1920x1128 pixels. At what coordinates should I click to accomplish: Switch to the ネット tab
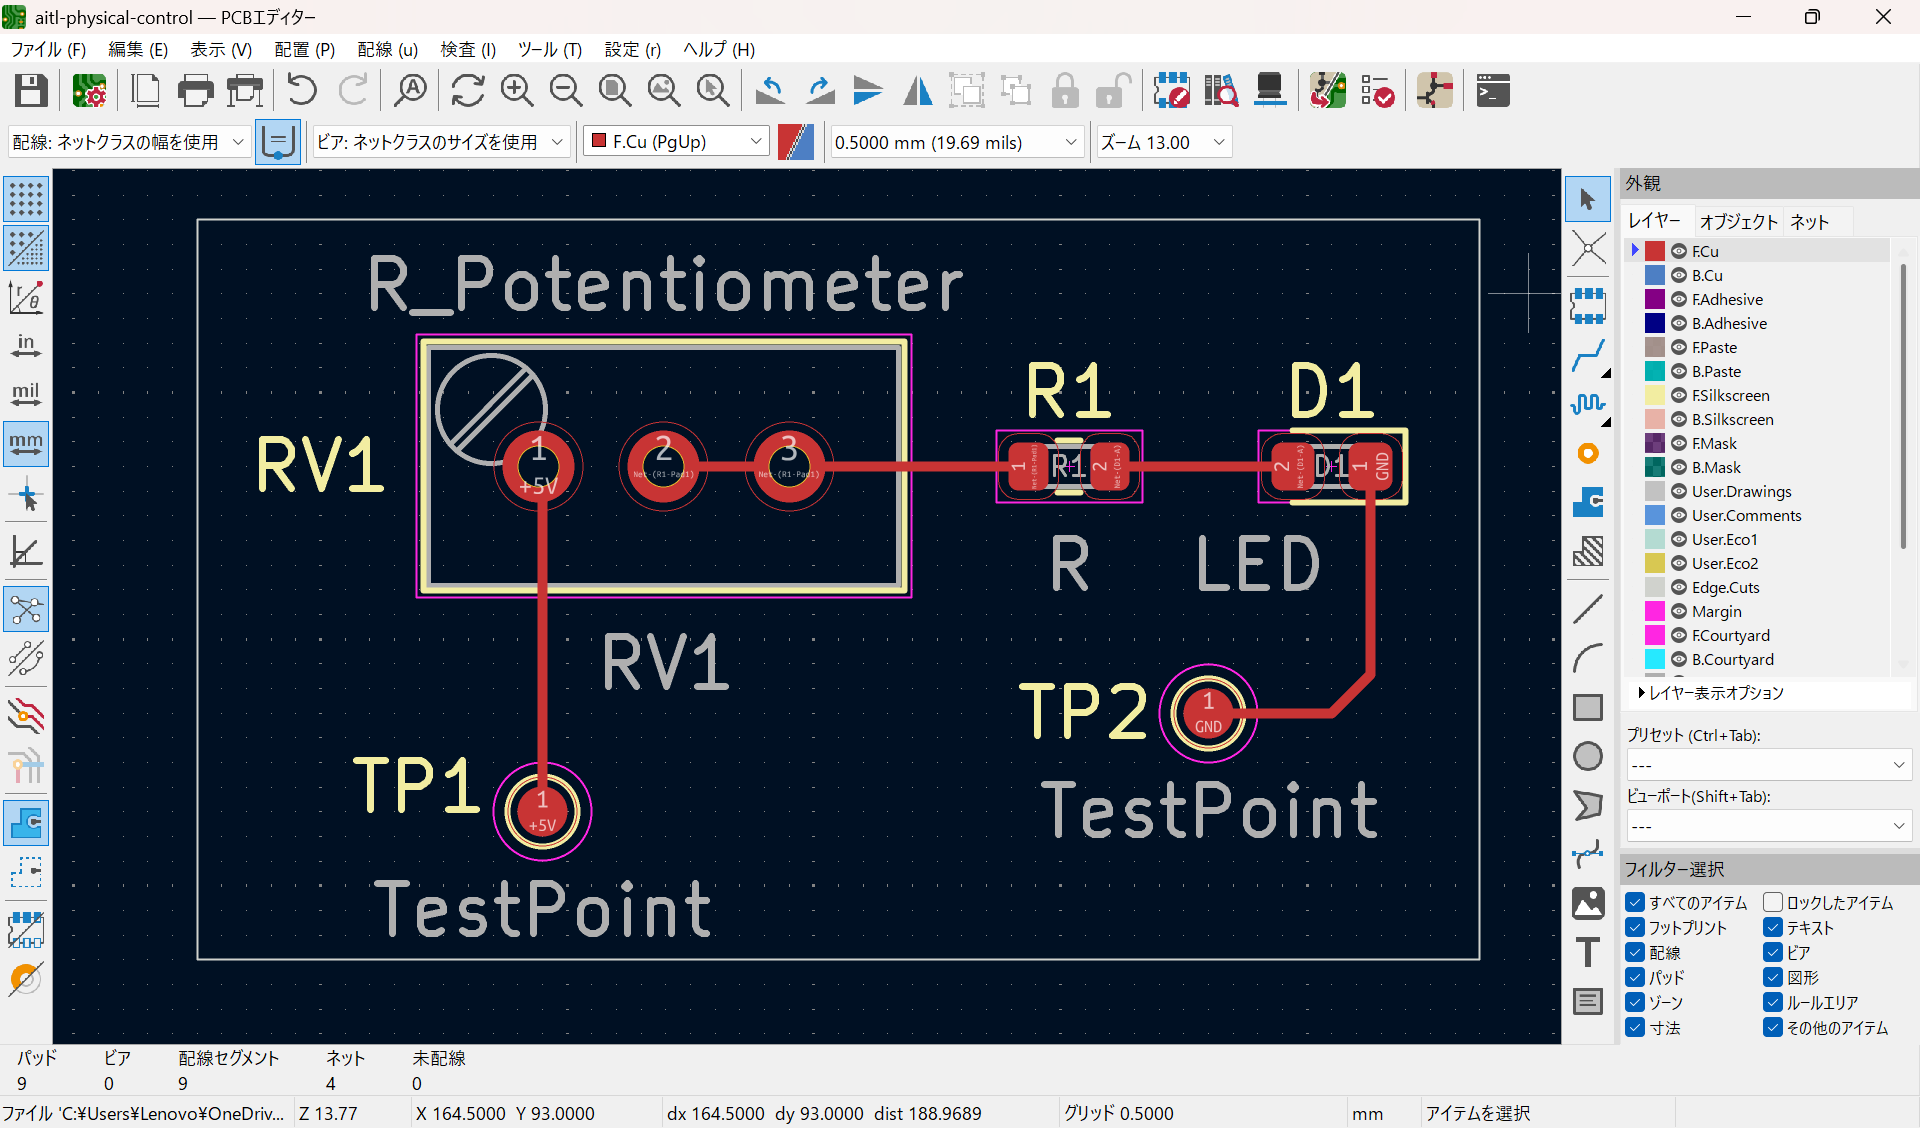click(1811, 221)
